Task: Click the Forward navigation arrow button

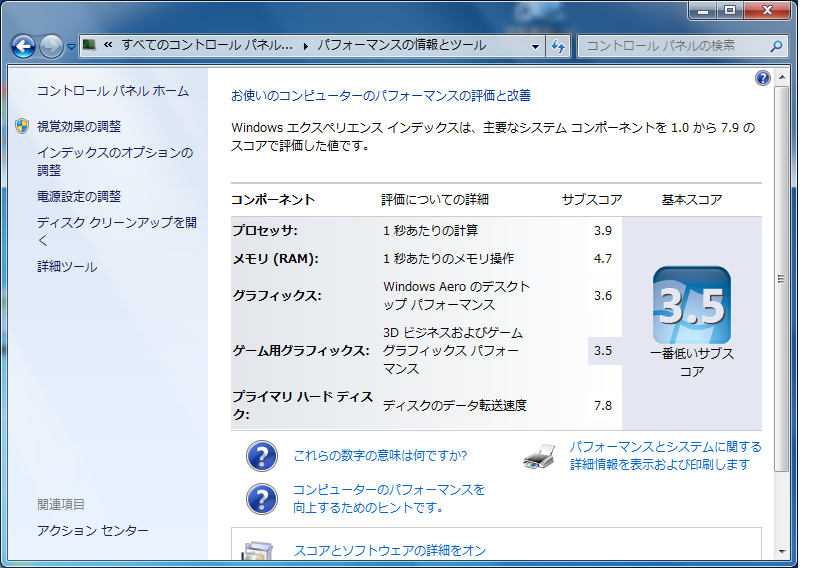Action: pos(50,46)
